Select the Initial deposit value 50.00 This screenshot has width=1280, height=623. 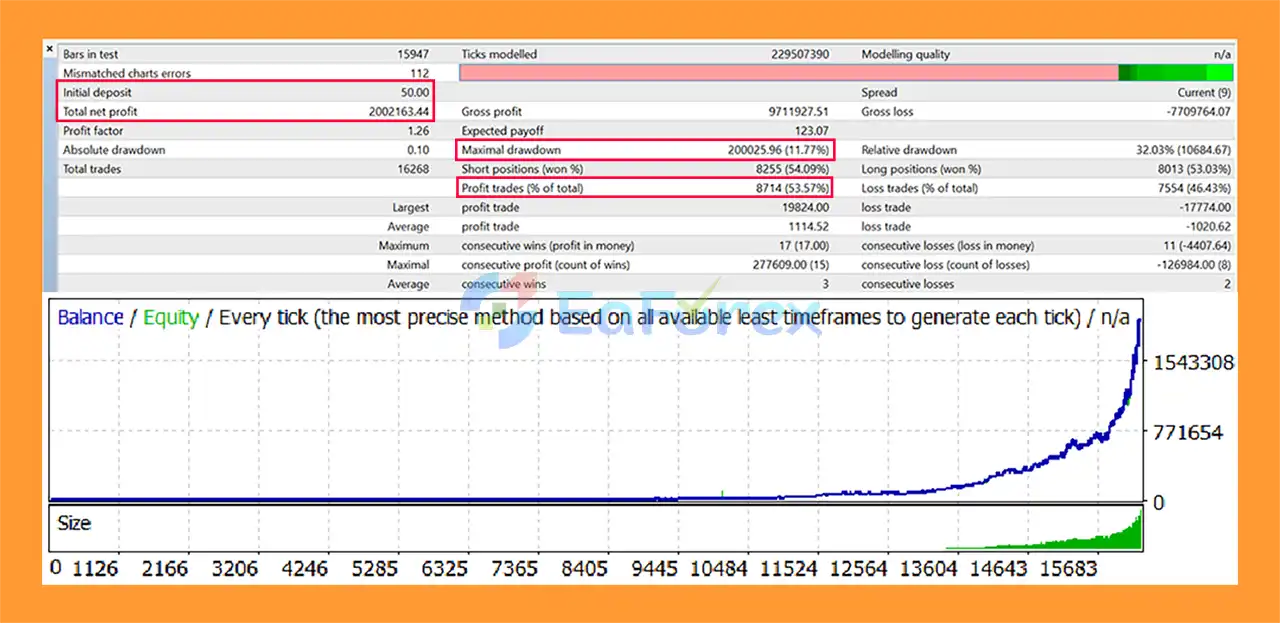point(414,92)
